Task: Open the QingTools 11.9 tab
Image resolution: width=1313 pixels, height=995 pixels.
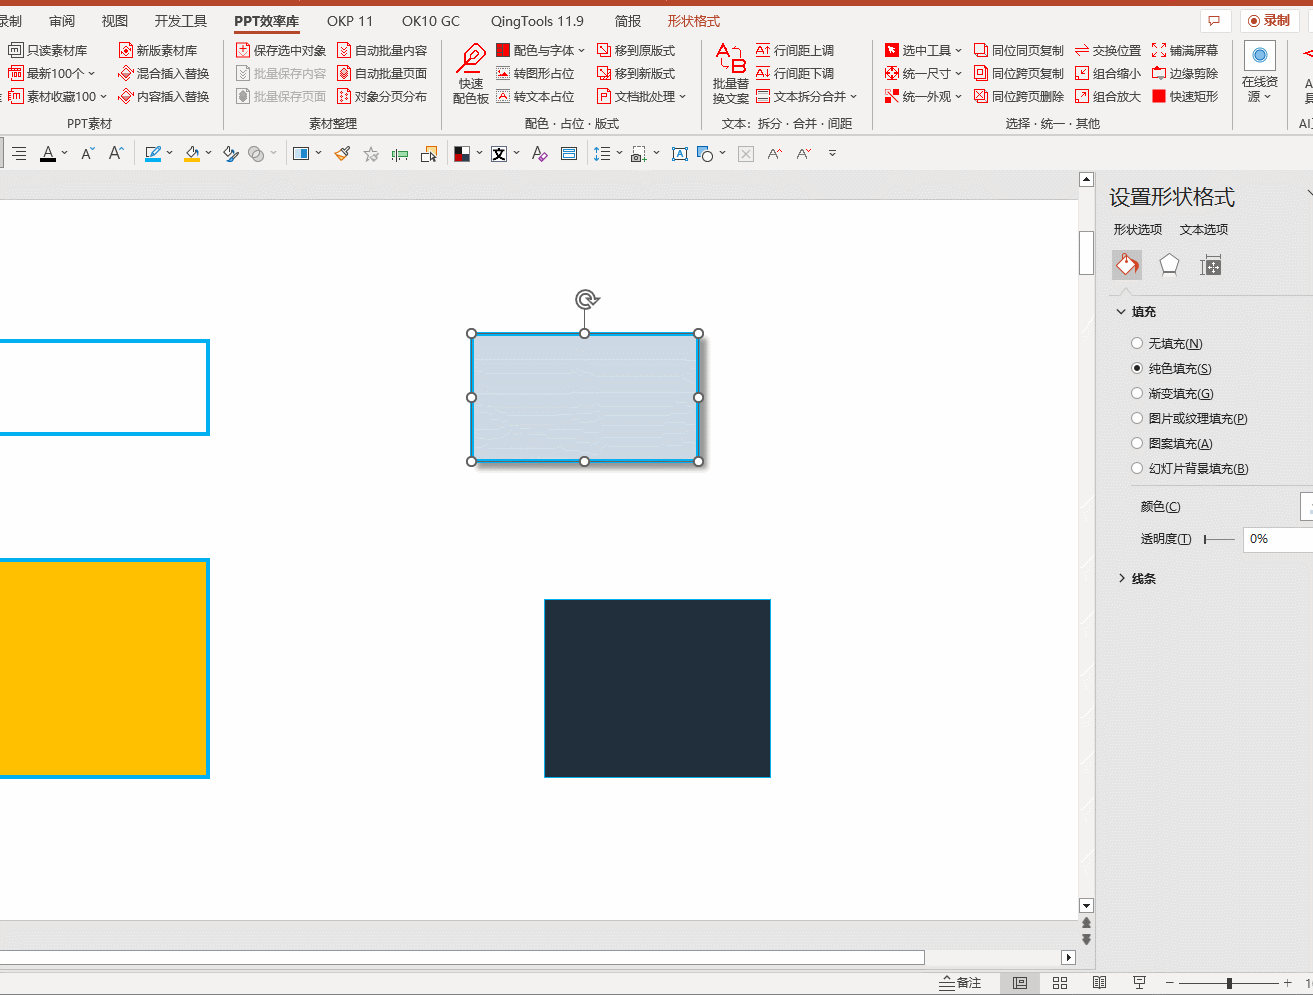Action: [x=537, y=21]
